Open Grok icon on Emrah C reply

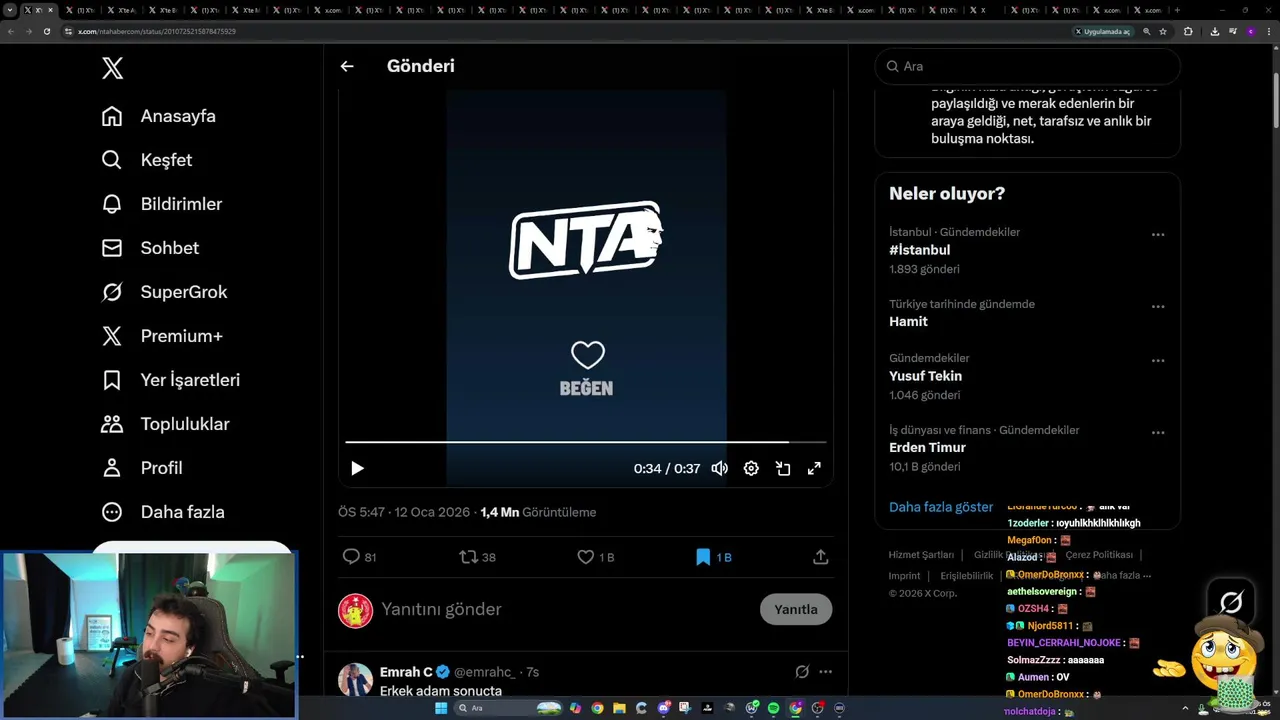(802, 672)
